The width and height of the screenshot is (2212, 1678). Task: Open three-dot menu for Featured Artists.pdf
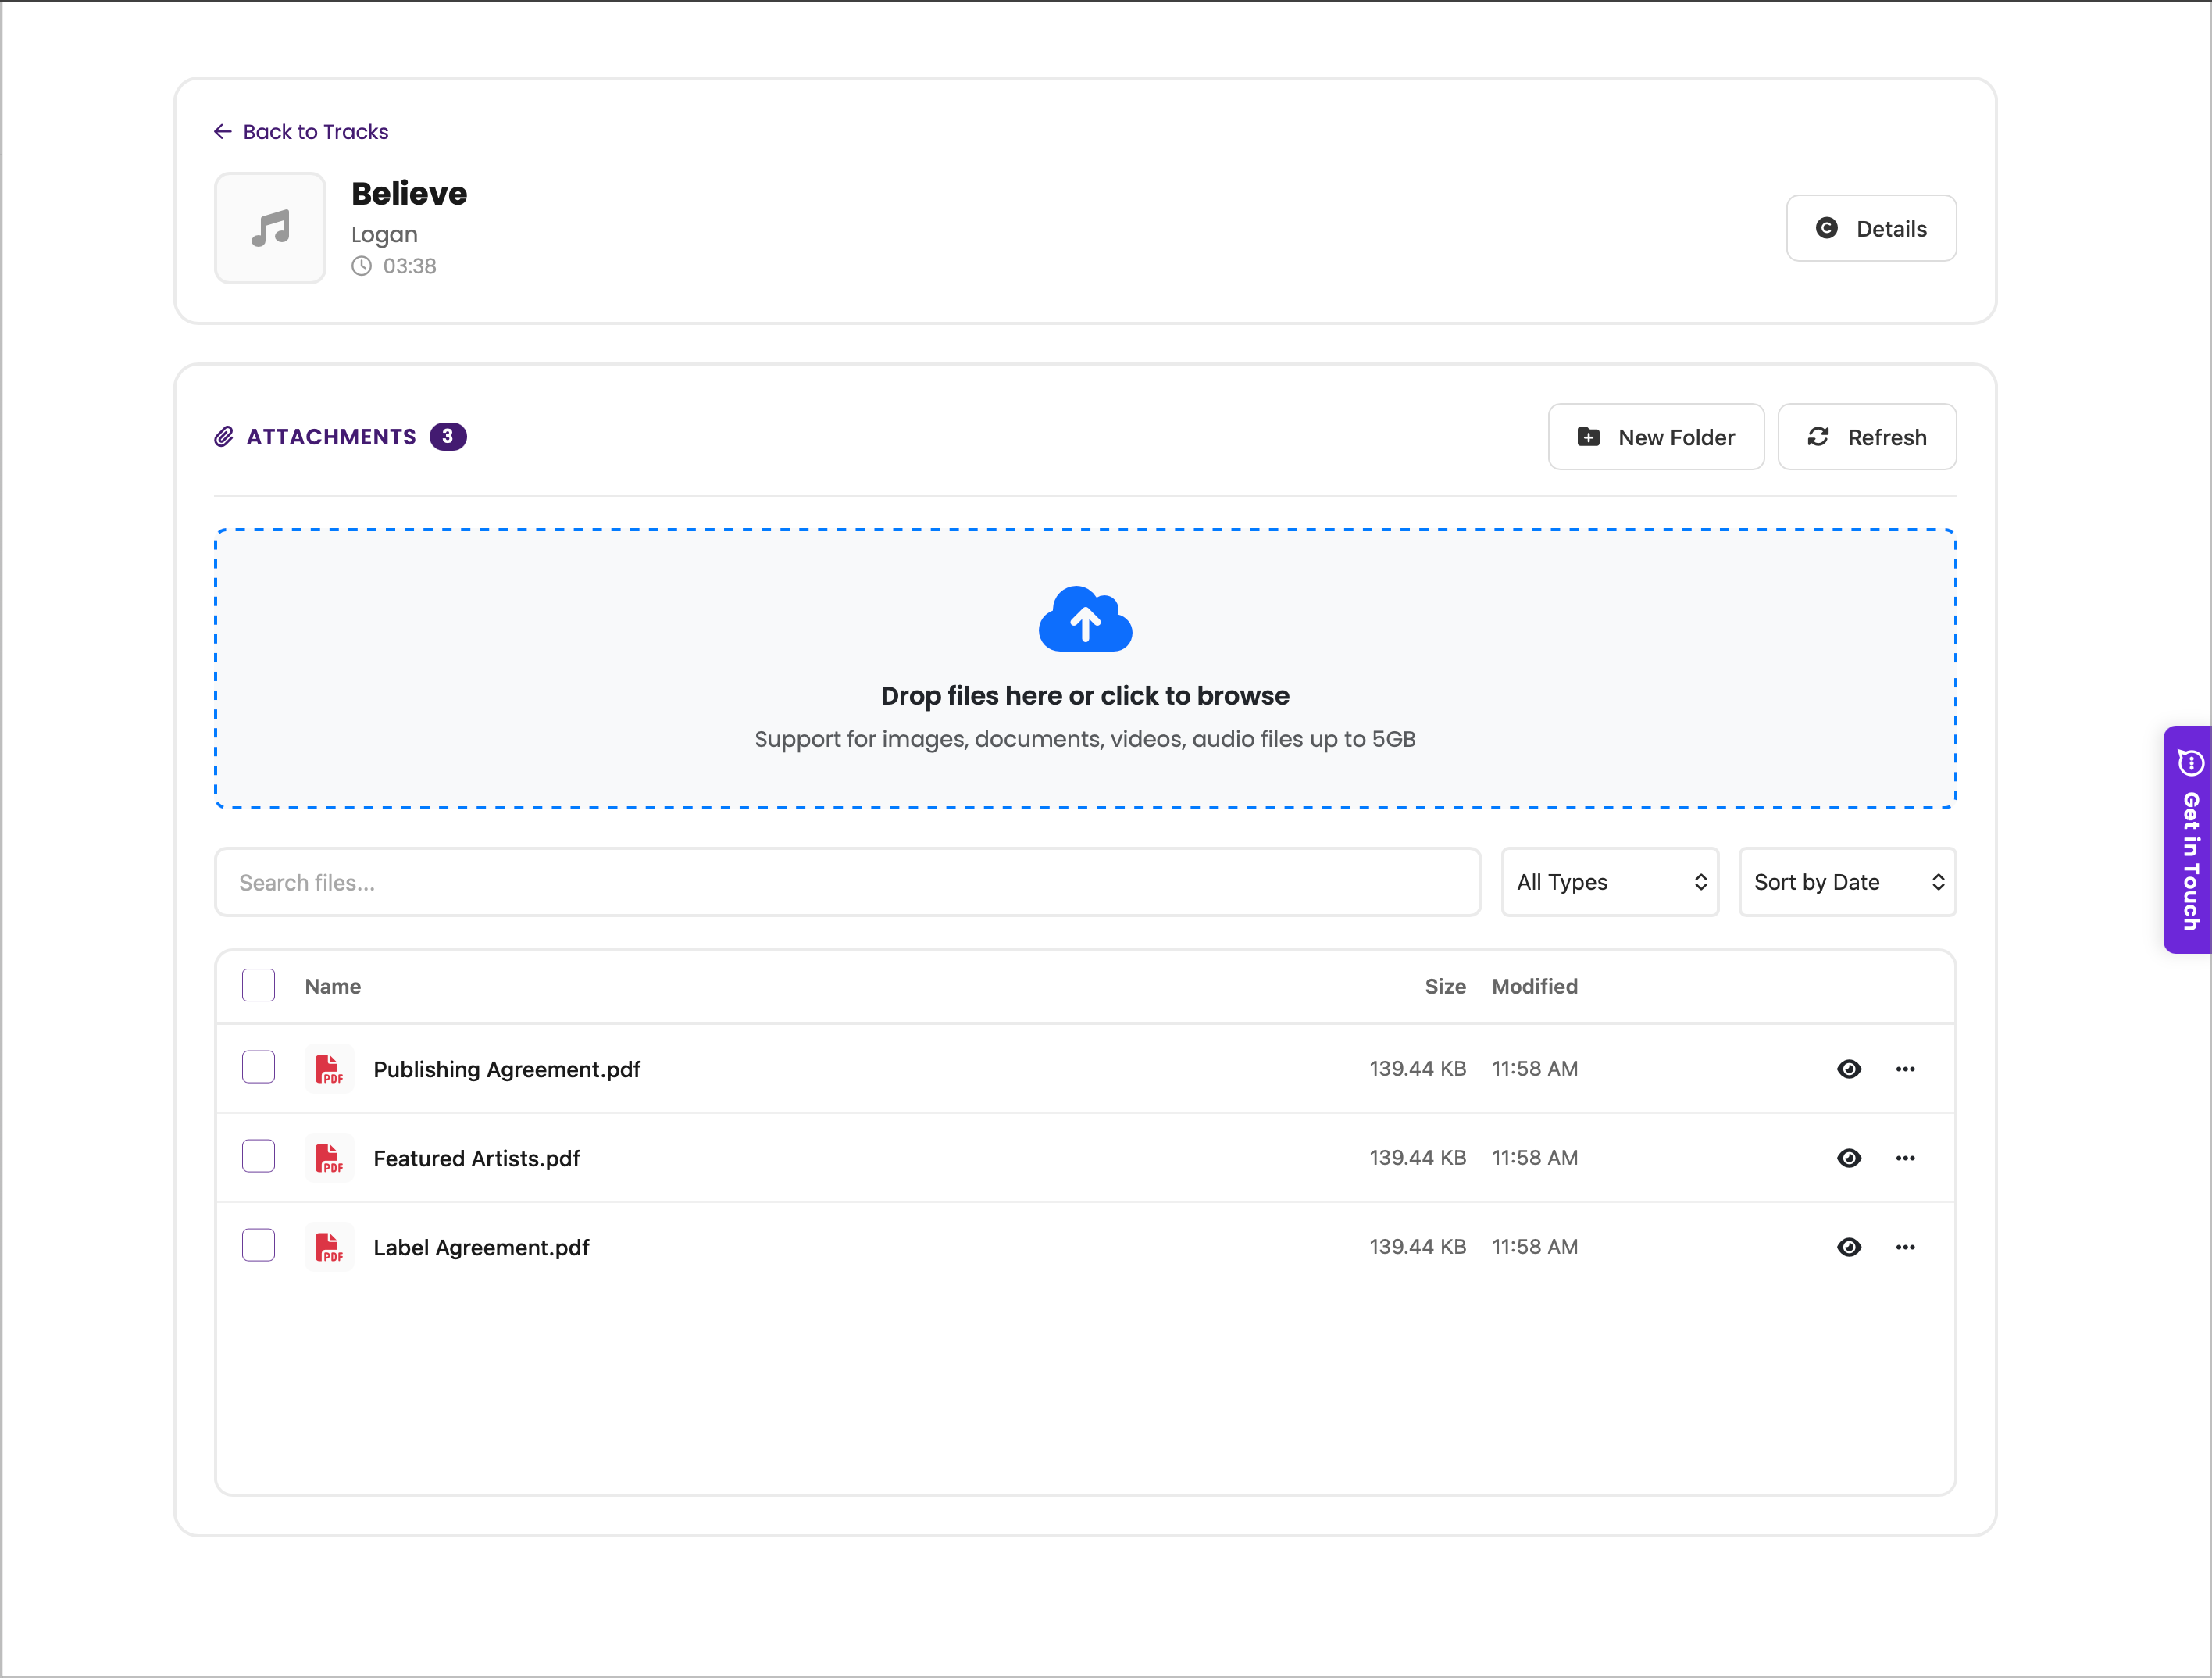1905,1158
